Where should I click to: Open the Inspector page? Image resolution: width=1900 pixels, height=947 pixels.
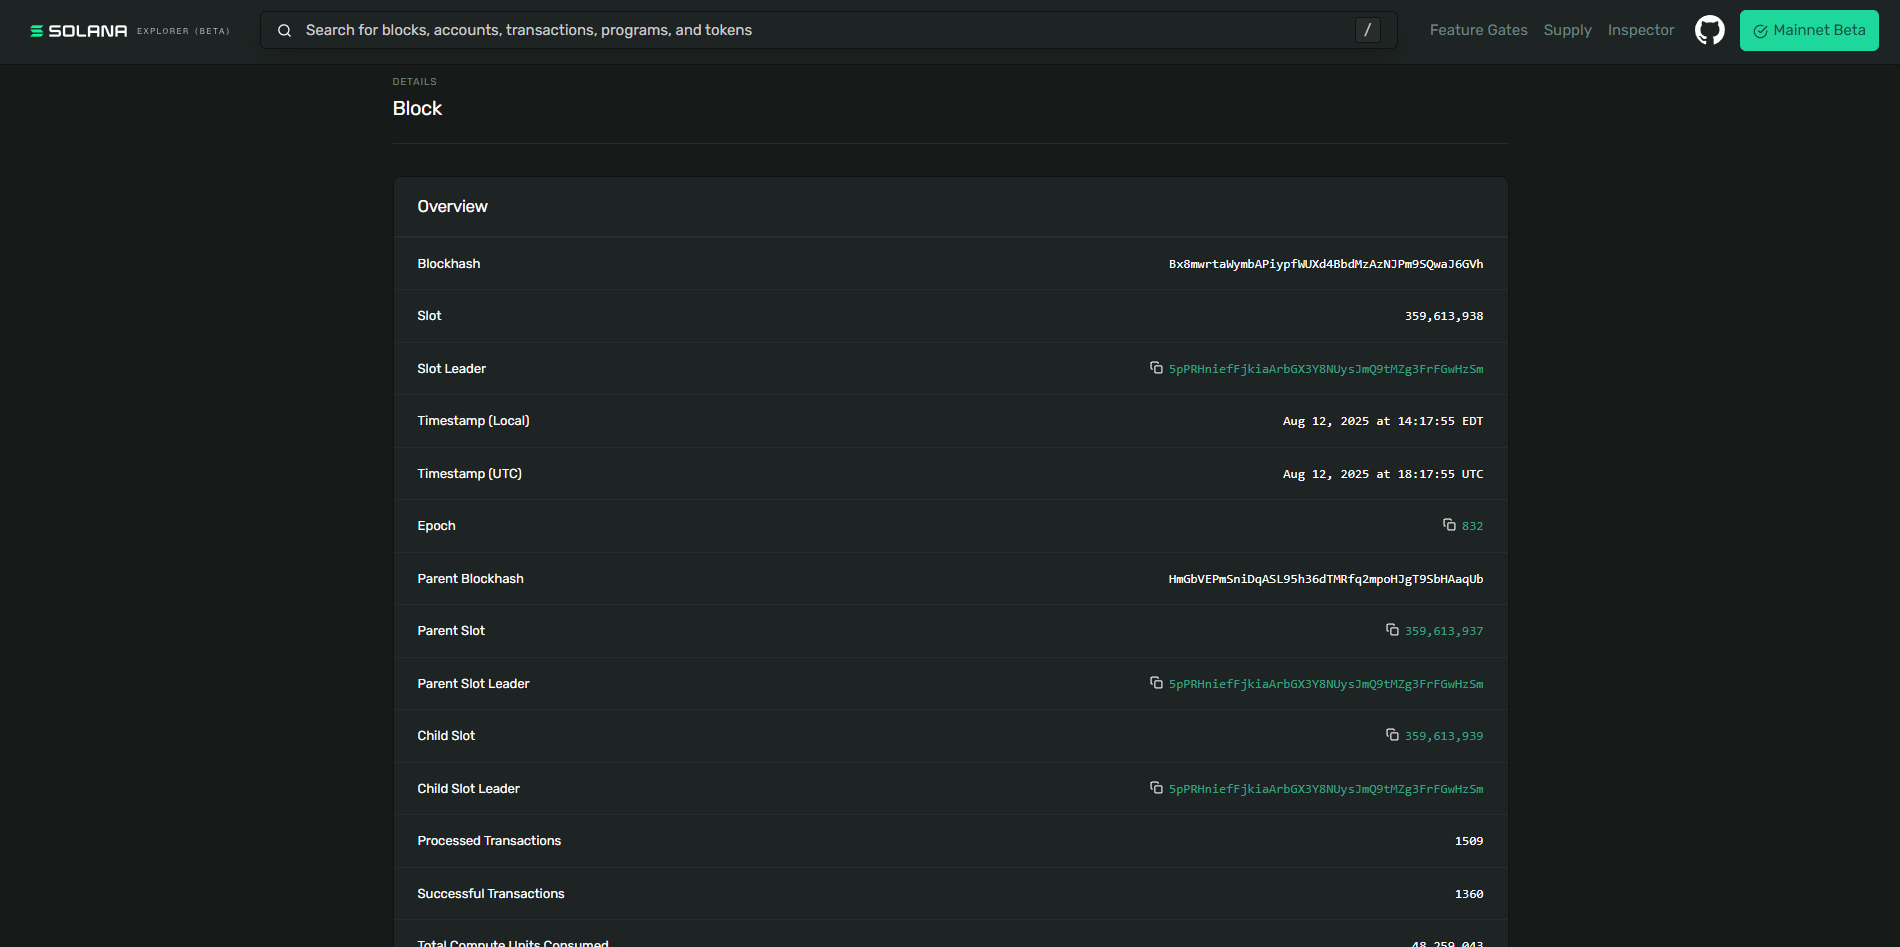point(1640,30)
